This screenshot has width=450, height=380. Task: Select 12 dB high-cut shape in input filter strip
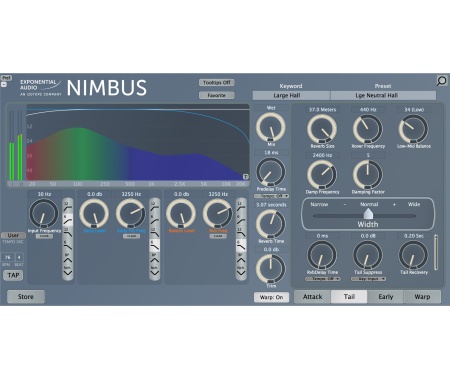tap(68, 233)
